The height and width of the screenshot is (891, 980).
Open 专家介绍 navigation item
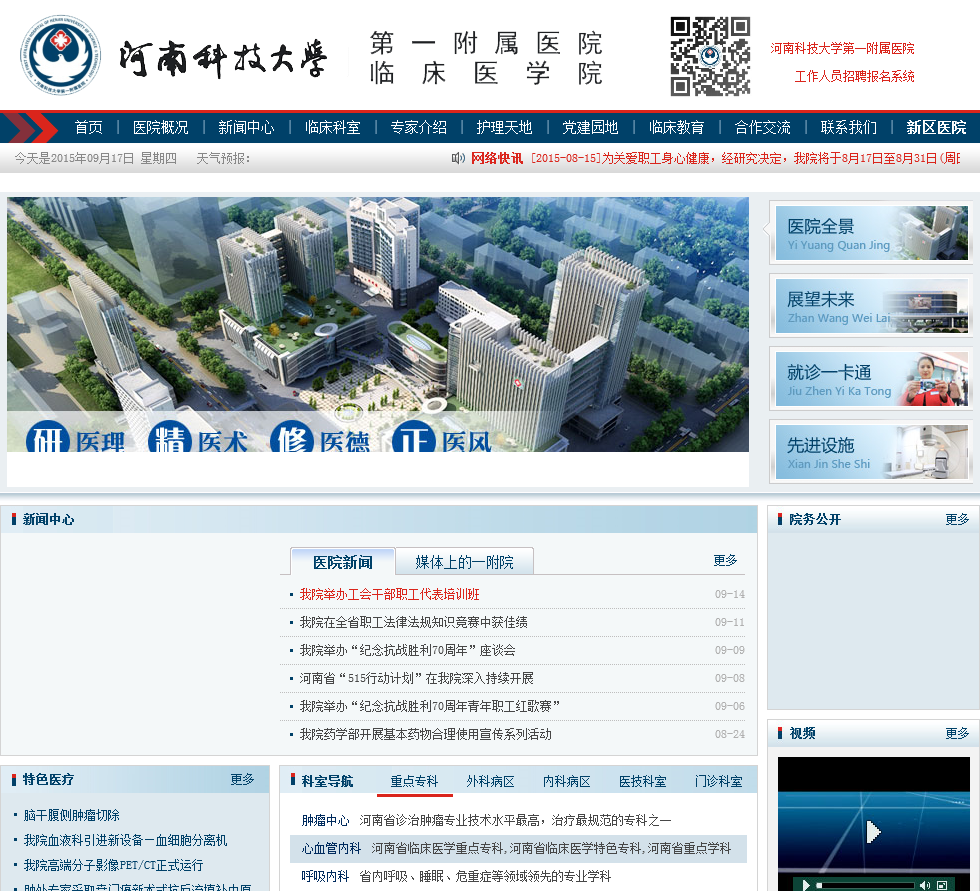tap(419, 127)
